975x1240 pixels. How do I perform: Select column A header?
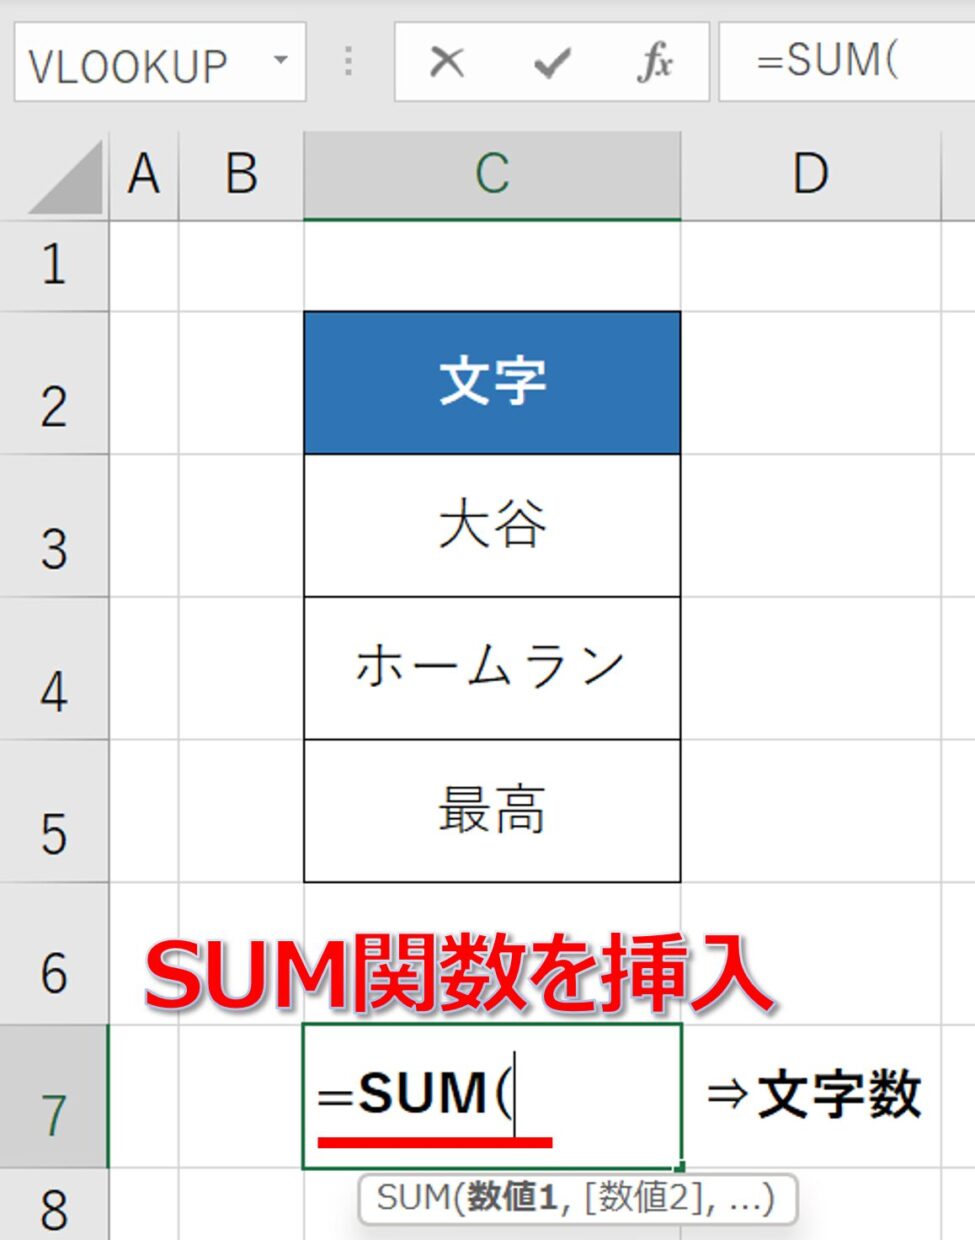coord(144,175)
